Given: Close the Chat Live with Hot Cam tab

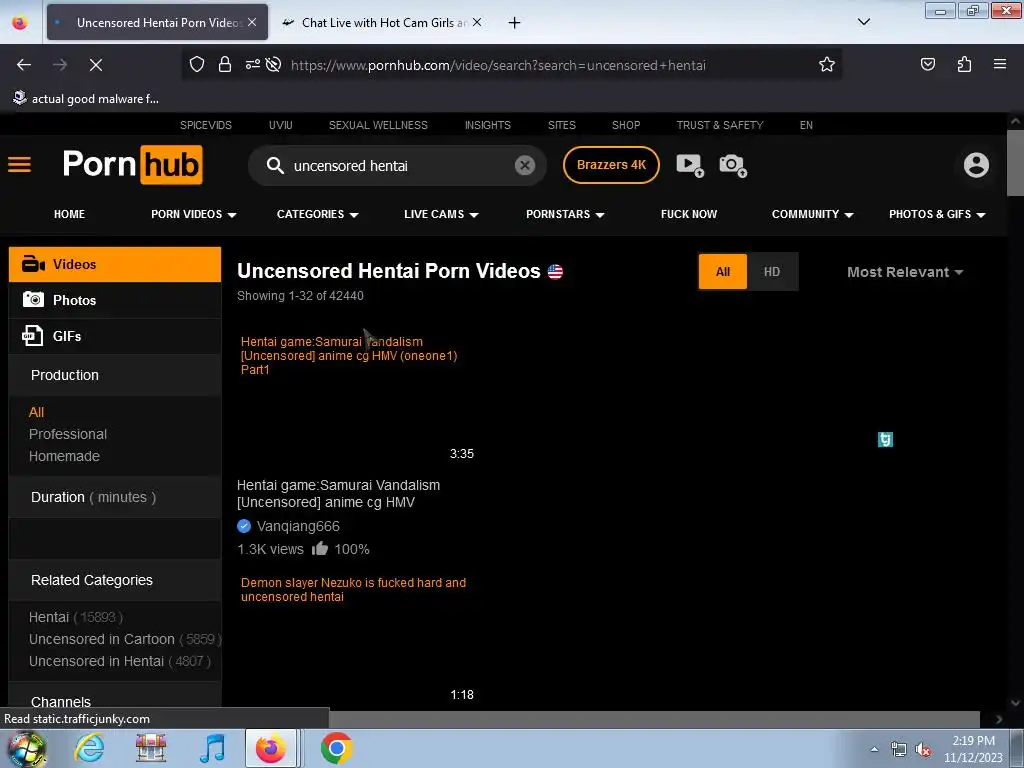Looking at the screenshot, I should (477, 22).
